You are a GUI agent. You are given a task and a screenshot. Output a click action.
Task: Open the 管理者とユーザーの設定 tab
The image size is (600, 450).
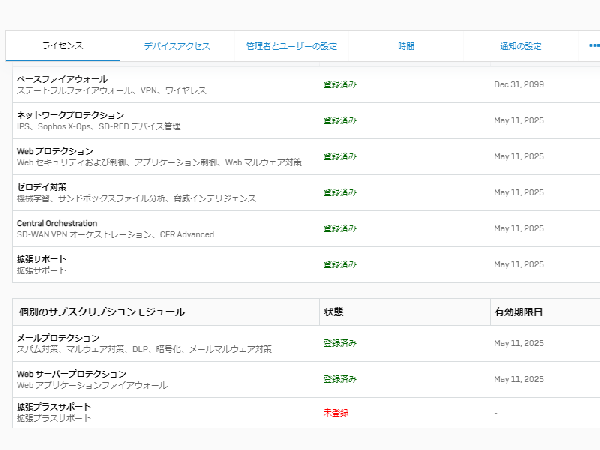coord(291,46)
